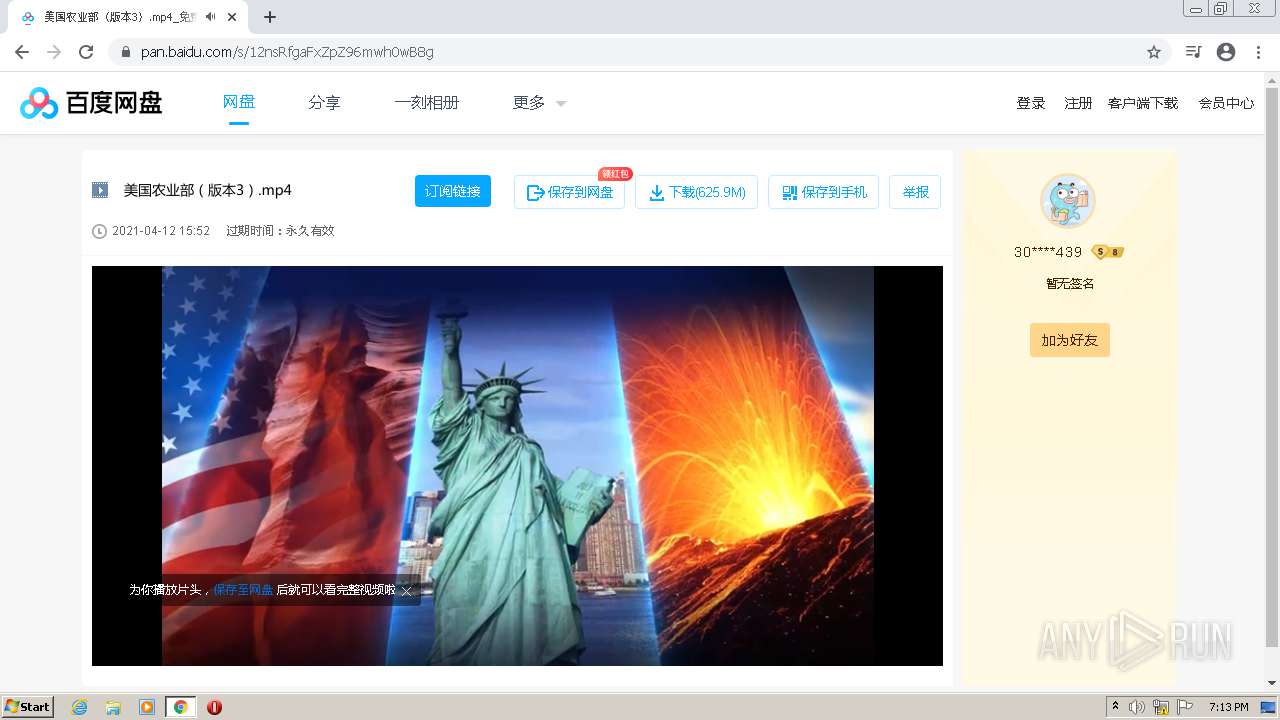
Task: Click the address bar URL
Action: 287,52
